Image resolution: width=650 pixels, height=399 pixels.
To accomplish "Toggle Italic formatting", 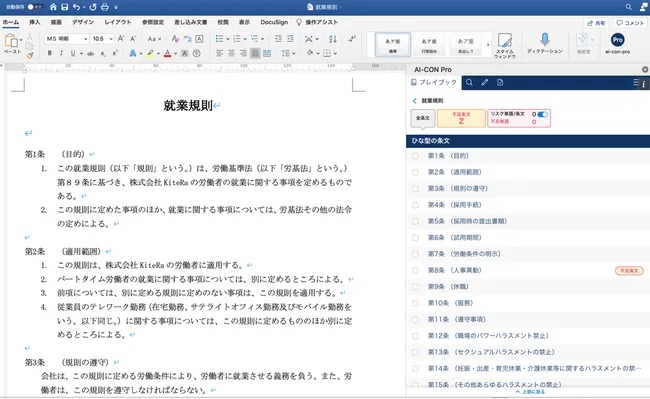I will click(61, 53).
